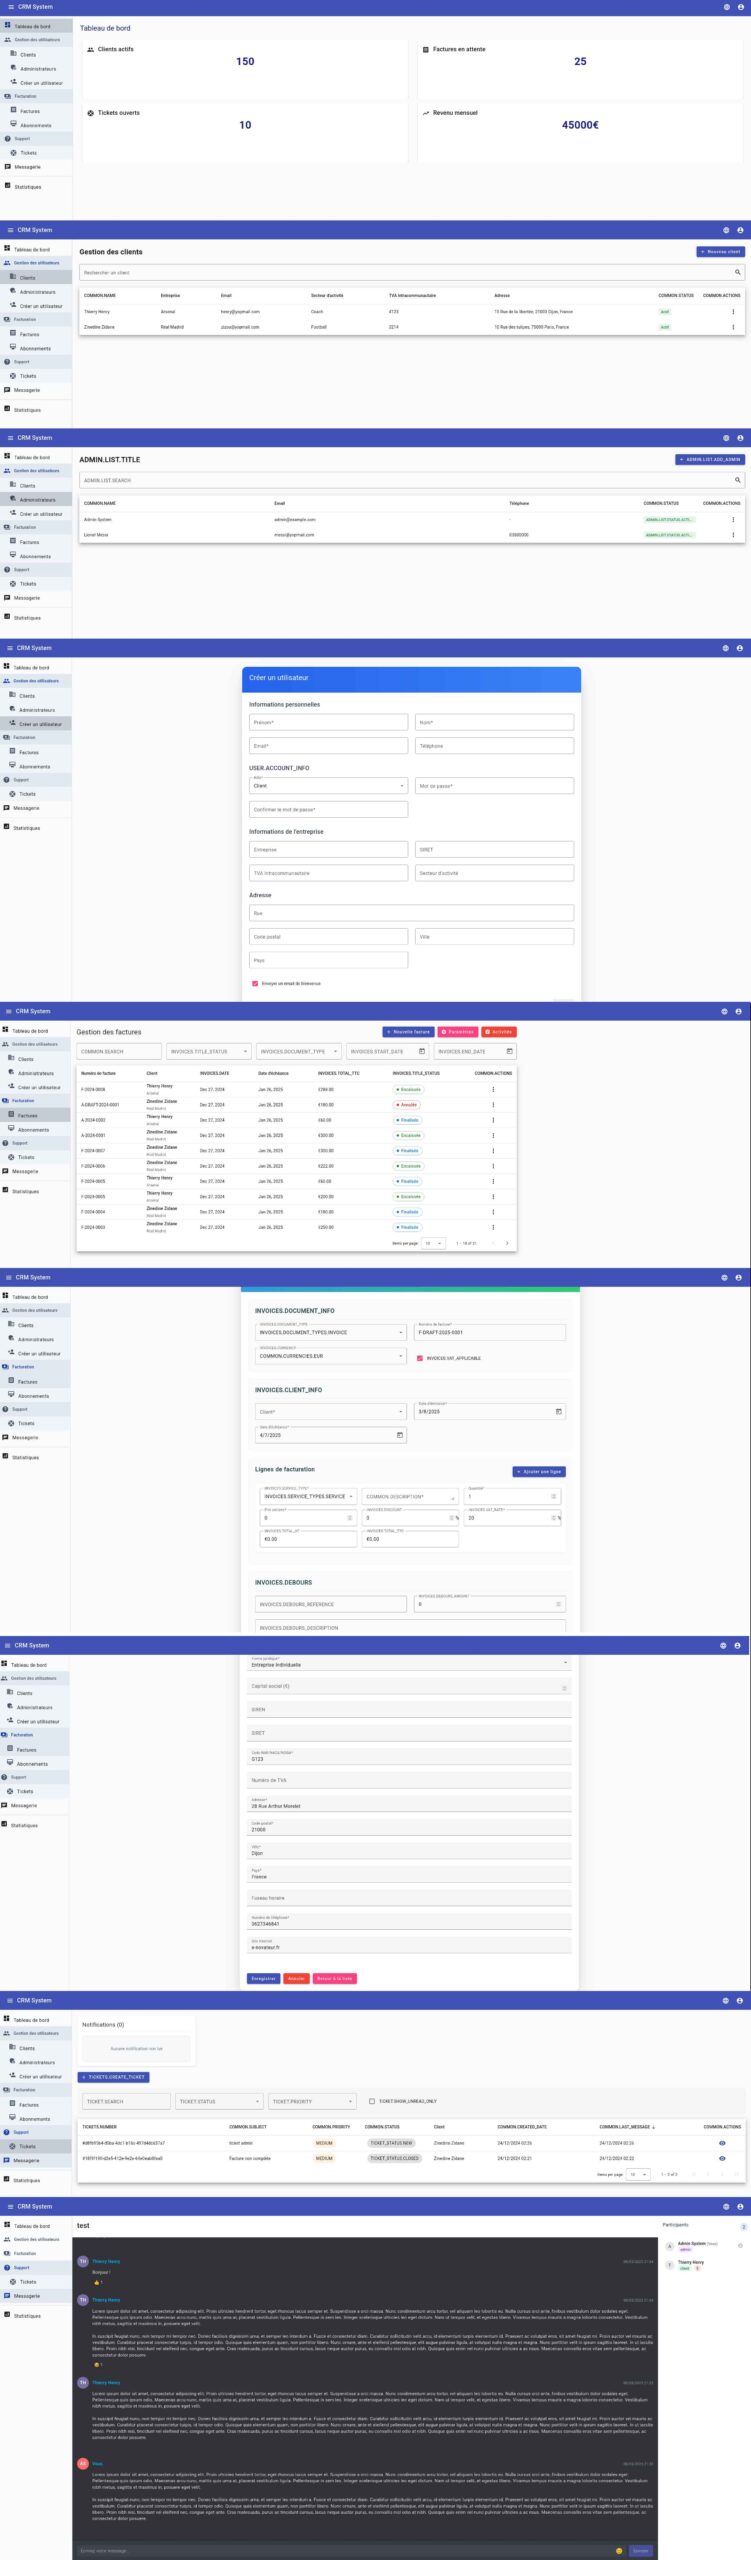Click the 'Nouveau client' button
The image size is (751, 2560).
pos(720,252)
